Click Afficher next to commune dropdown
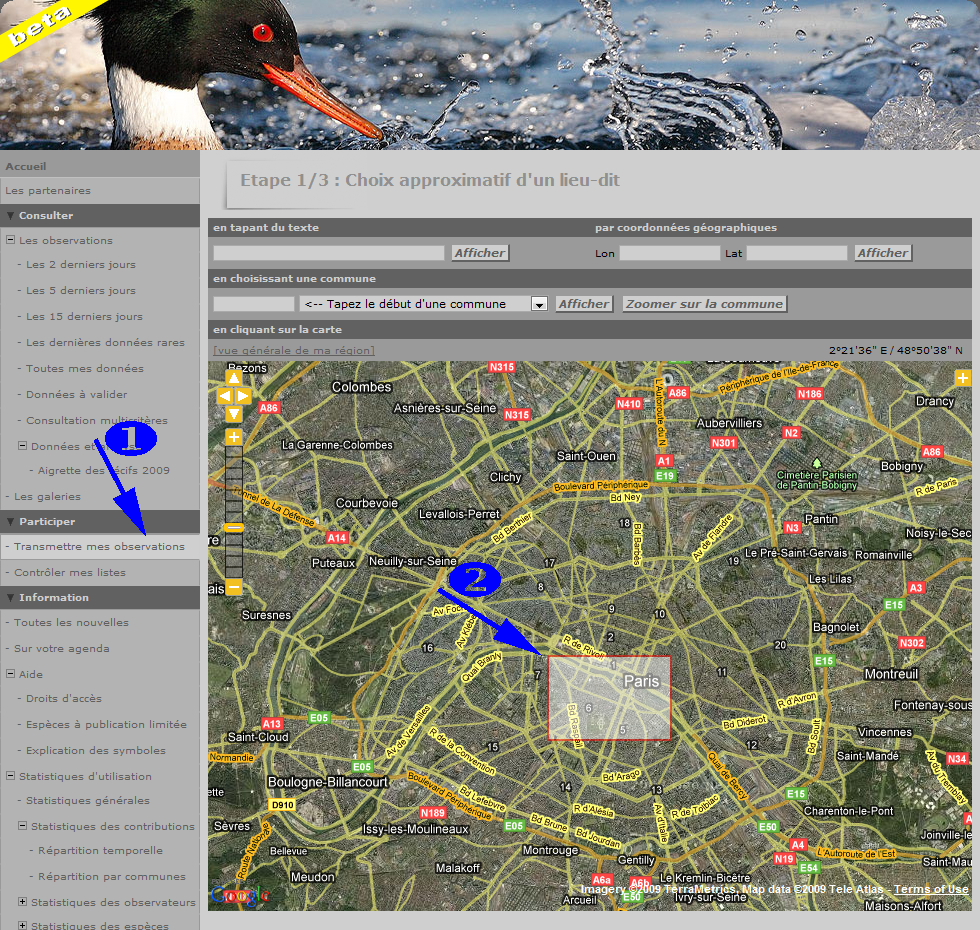 coord(584,304)
